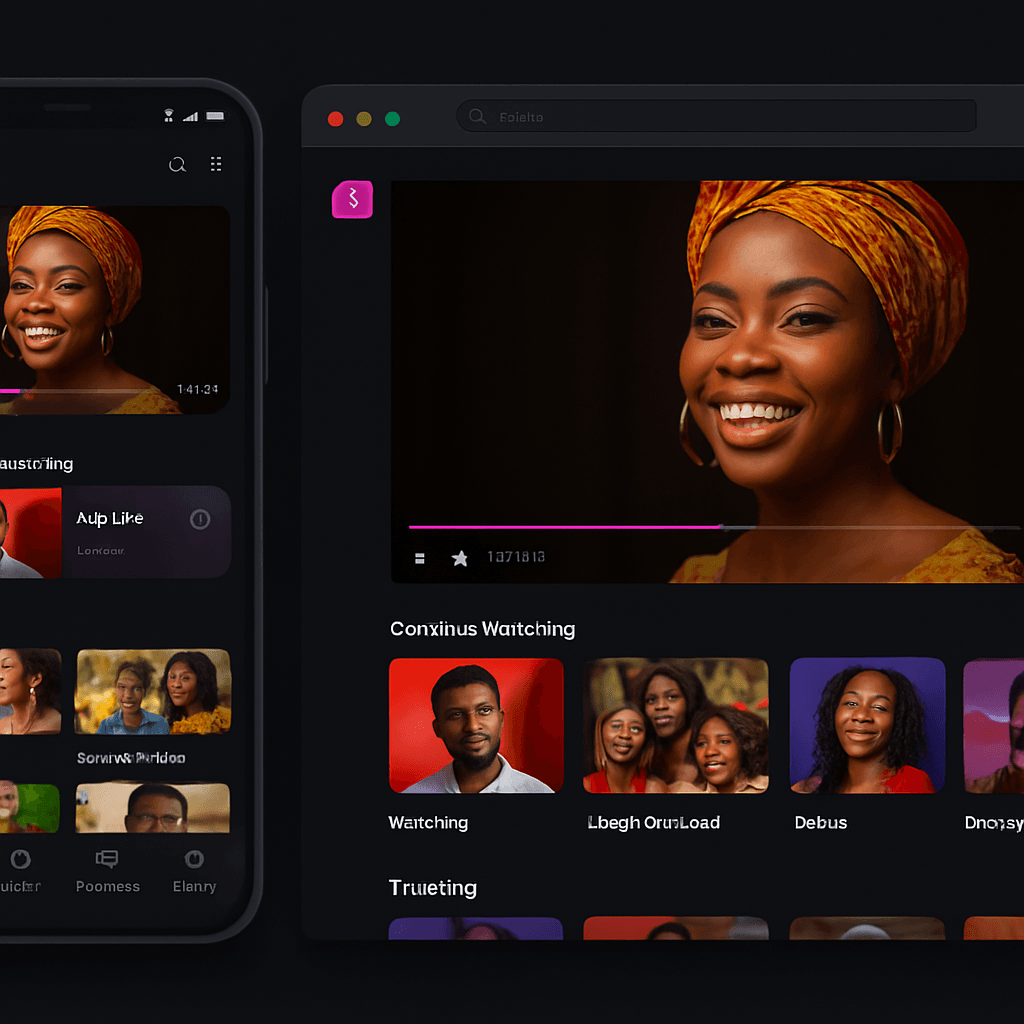The height and width of the screenshot is (1024, 1024).
Task: Open the Poomess tab icon on phone
Action: coord(107,859)
